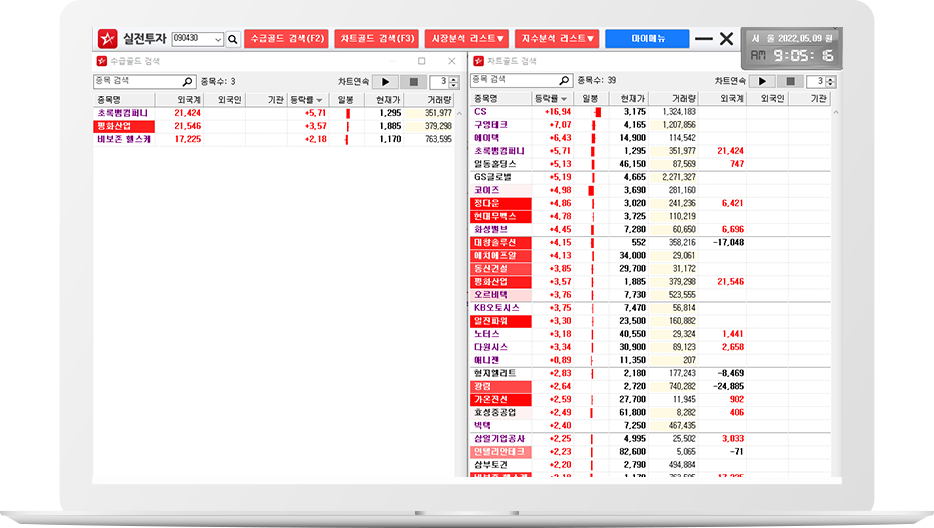Click search icon in right 종목 검색 field
Viewport: 934px width, 528px height.
(563, 81)
